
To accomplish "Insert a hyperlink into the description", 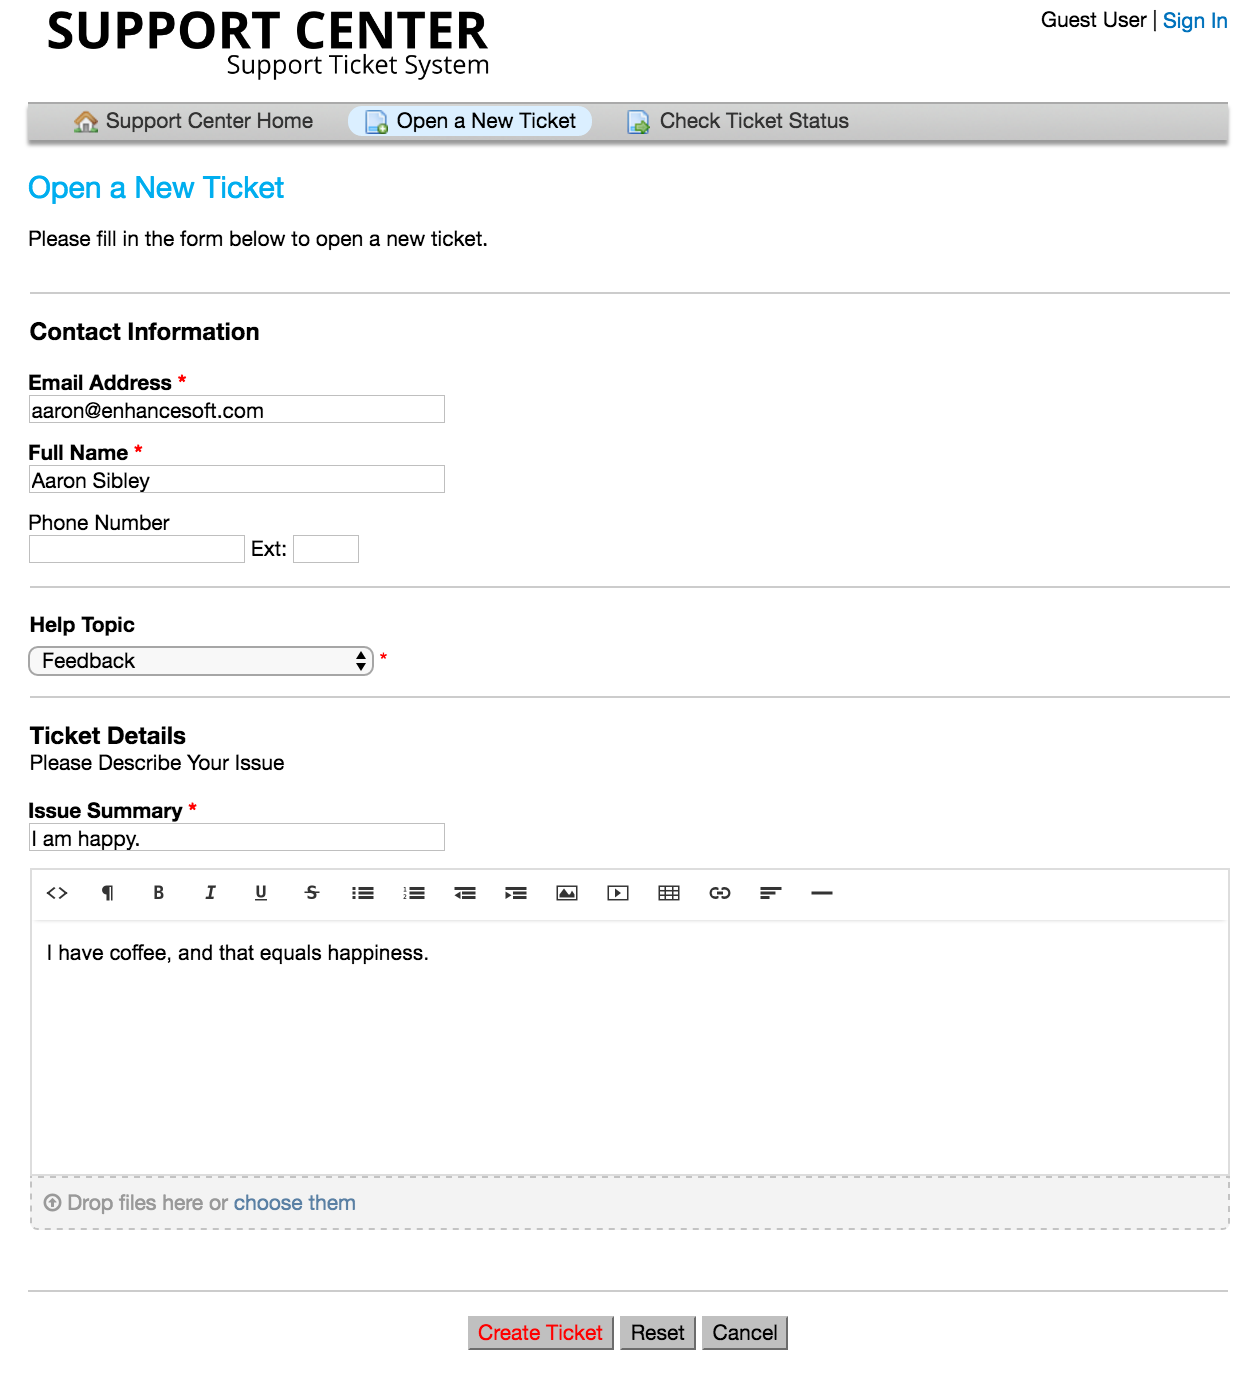I will [720, 893].
